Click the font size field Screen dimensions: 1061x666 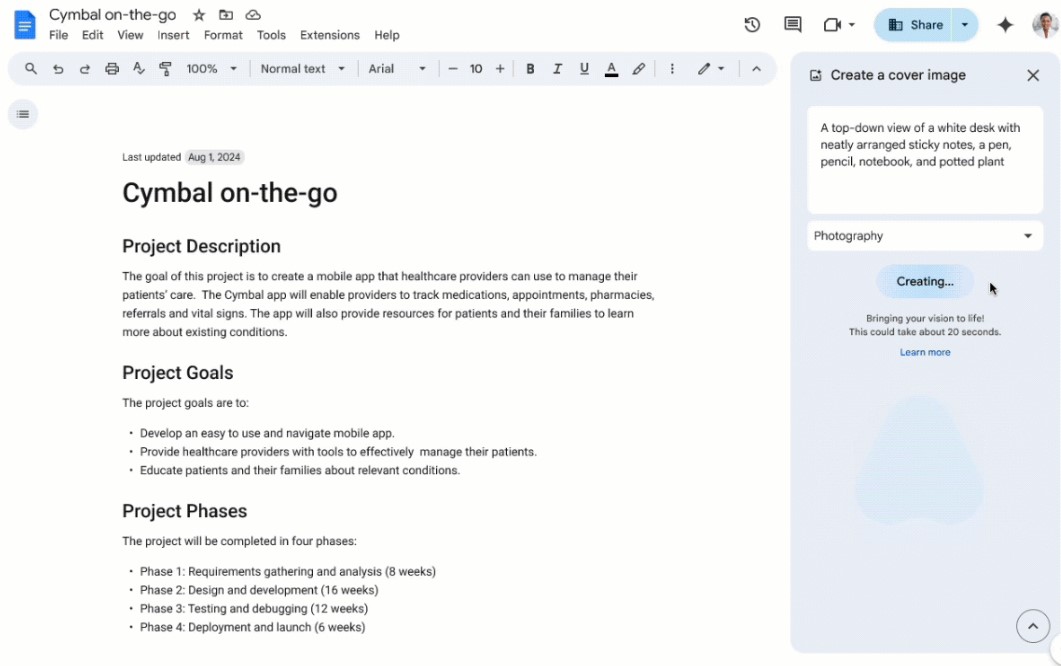tap(476, 68)
